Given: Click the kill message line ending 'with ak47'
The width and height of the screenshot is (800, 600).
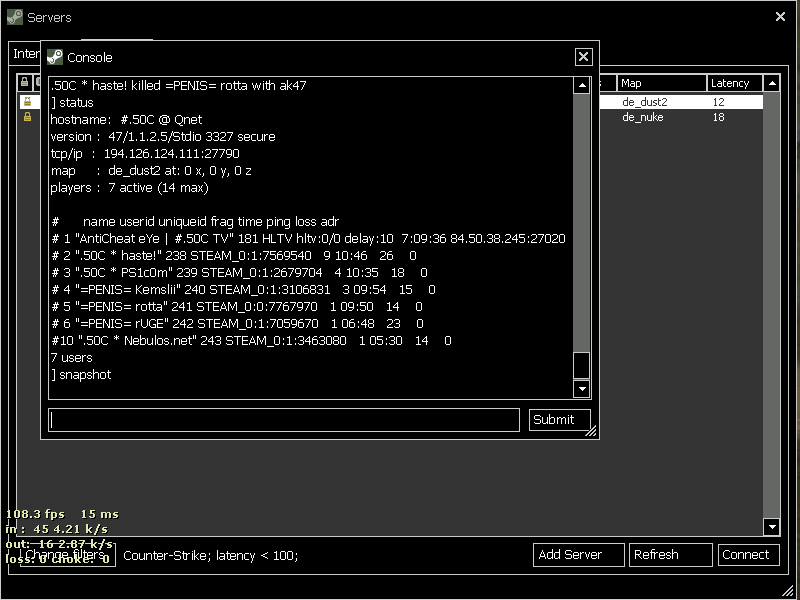Looking at the screenshot, I should 178,85.
